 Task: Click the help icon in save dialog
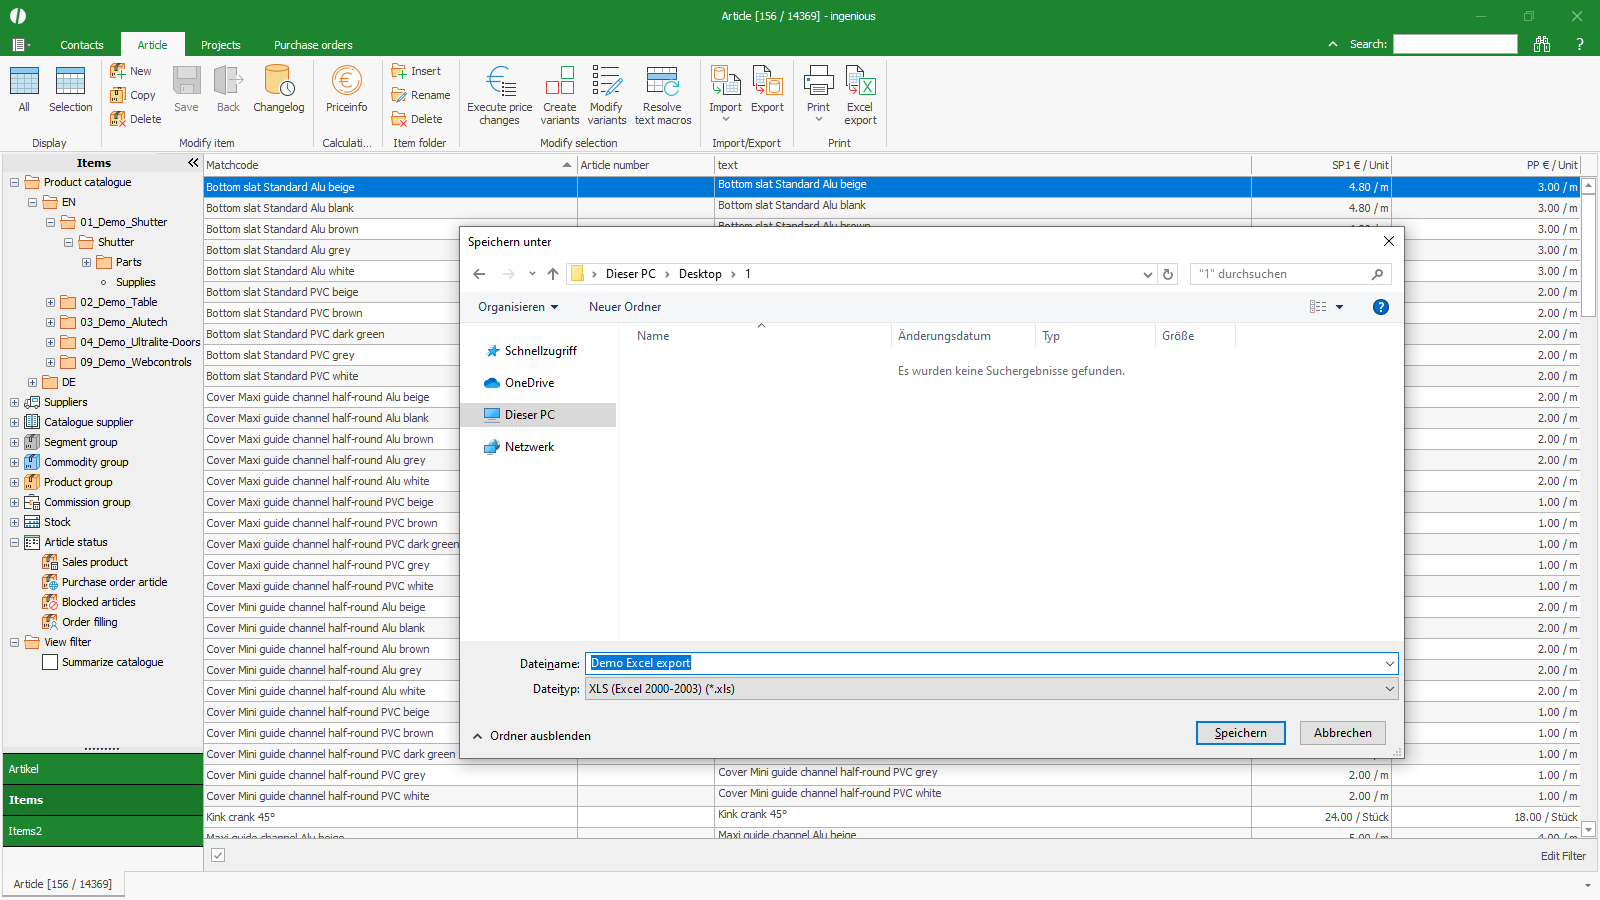point(1380,307)
